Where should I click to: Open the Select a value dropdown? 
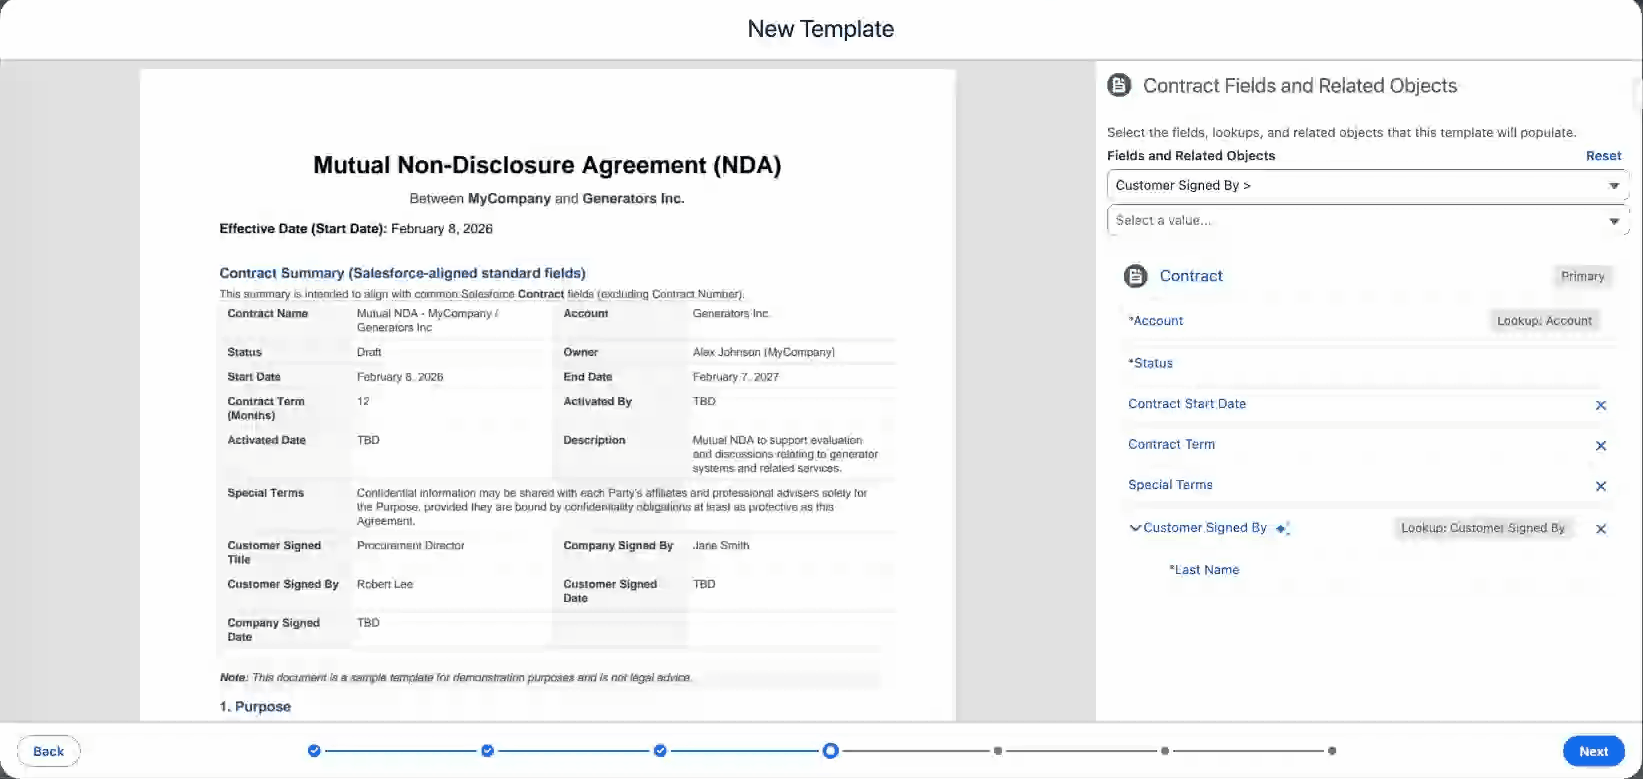click(x=1367, y=220)
